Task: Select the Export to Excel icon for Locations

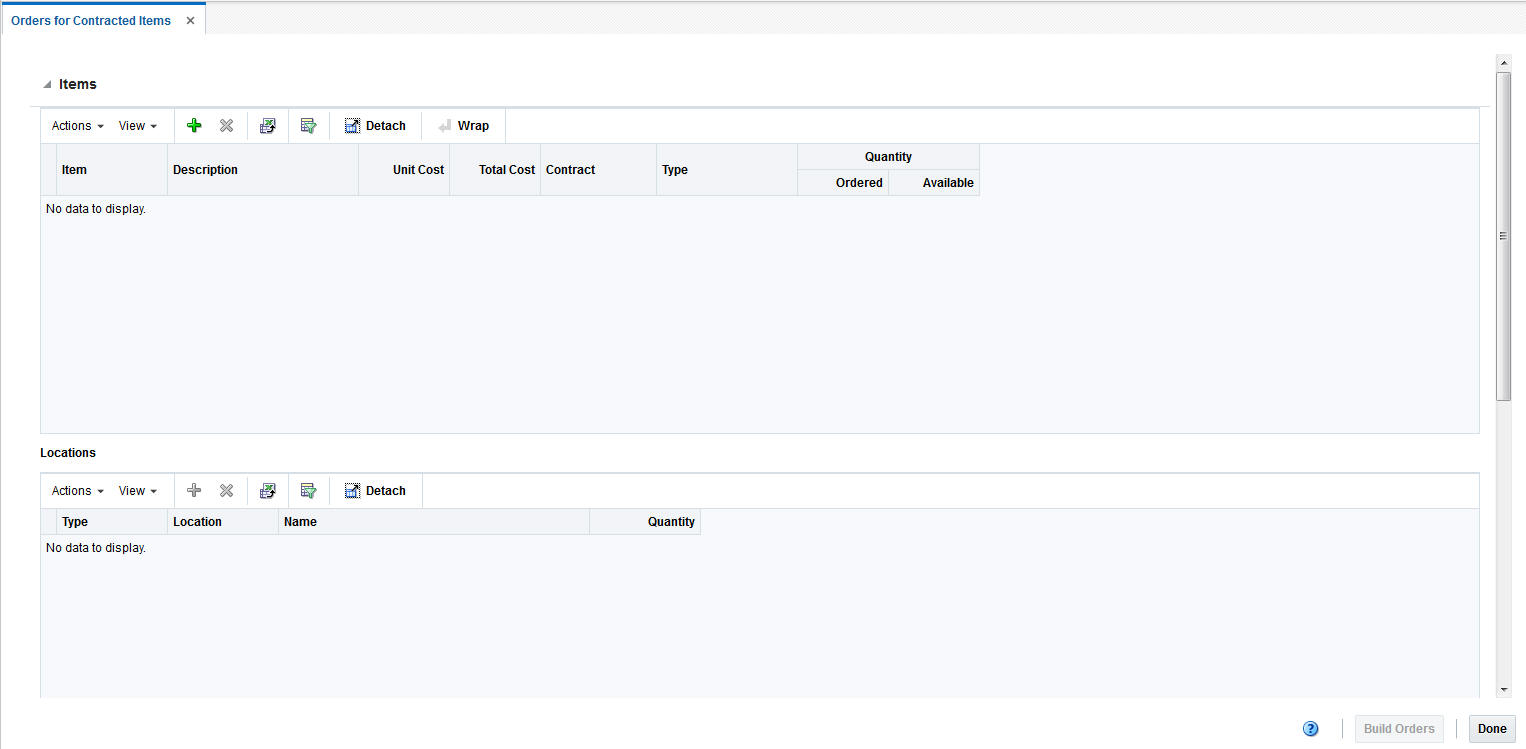Action: click(267, 490)
